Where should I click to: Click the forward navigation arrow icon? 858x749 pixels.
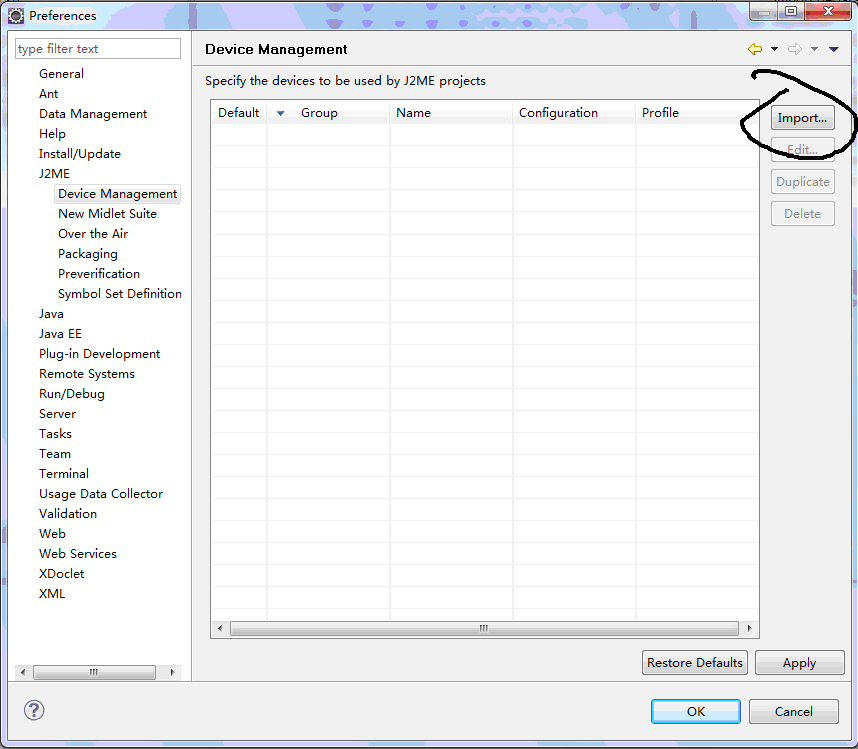point(795,49)
